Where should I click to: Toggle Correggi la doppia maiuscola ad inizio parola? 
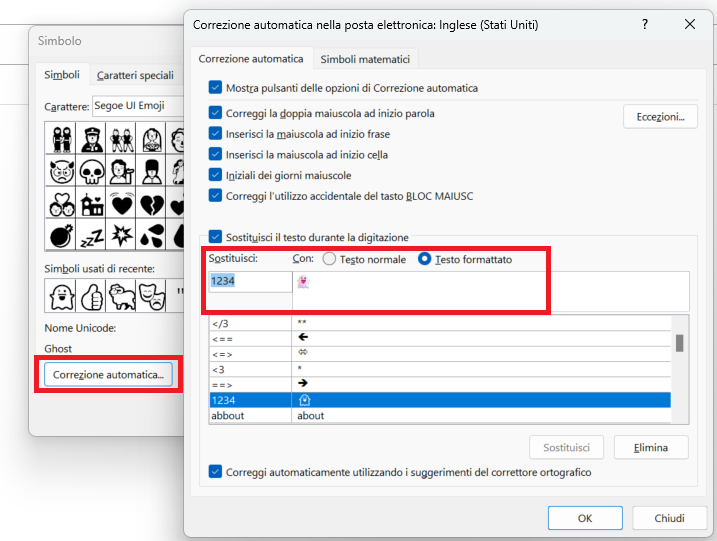215,113
